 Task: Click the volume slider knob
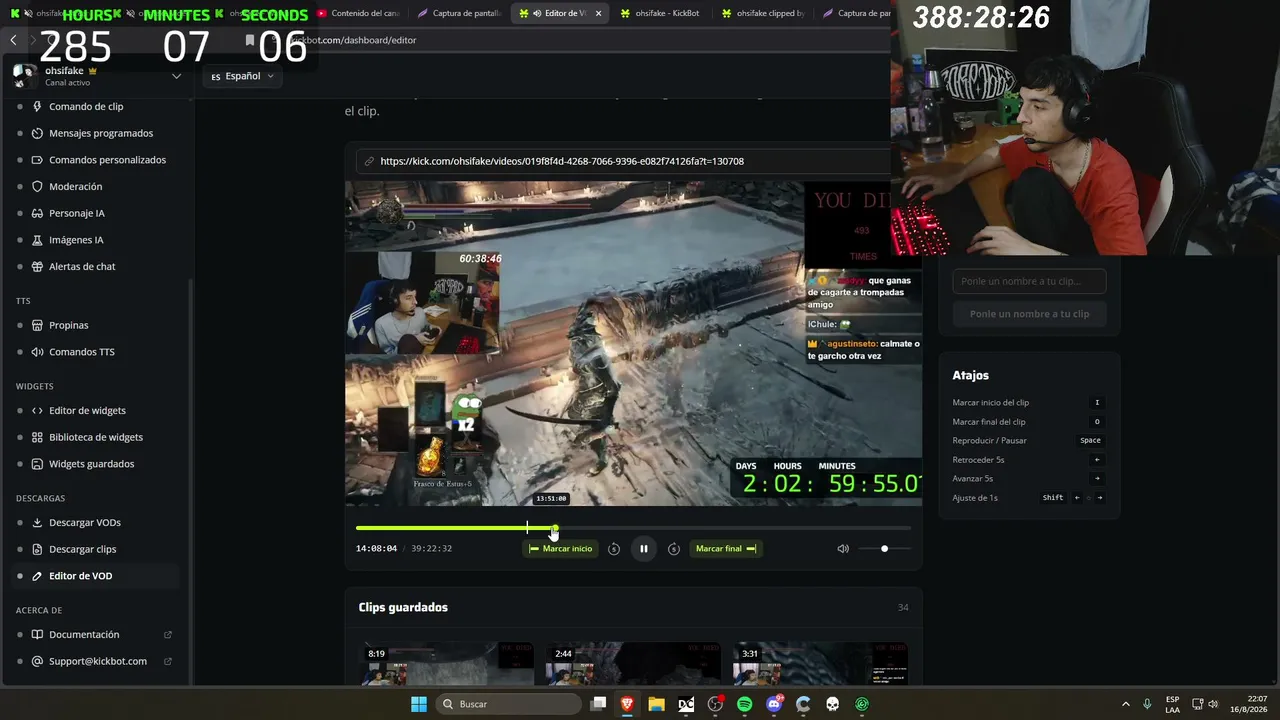click(x=884, y=548)
